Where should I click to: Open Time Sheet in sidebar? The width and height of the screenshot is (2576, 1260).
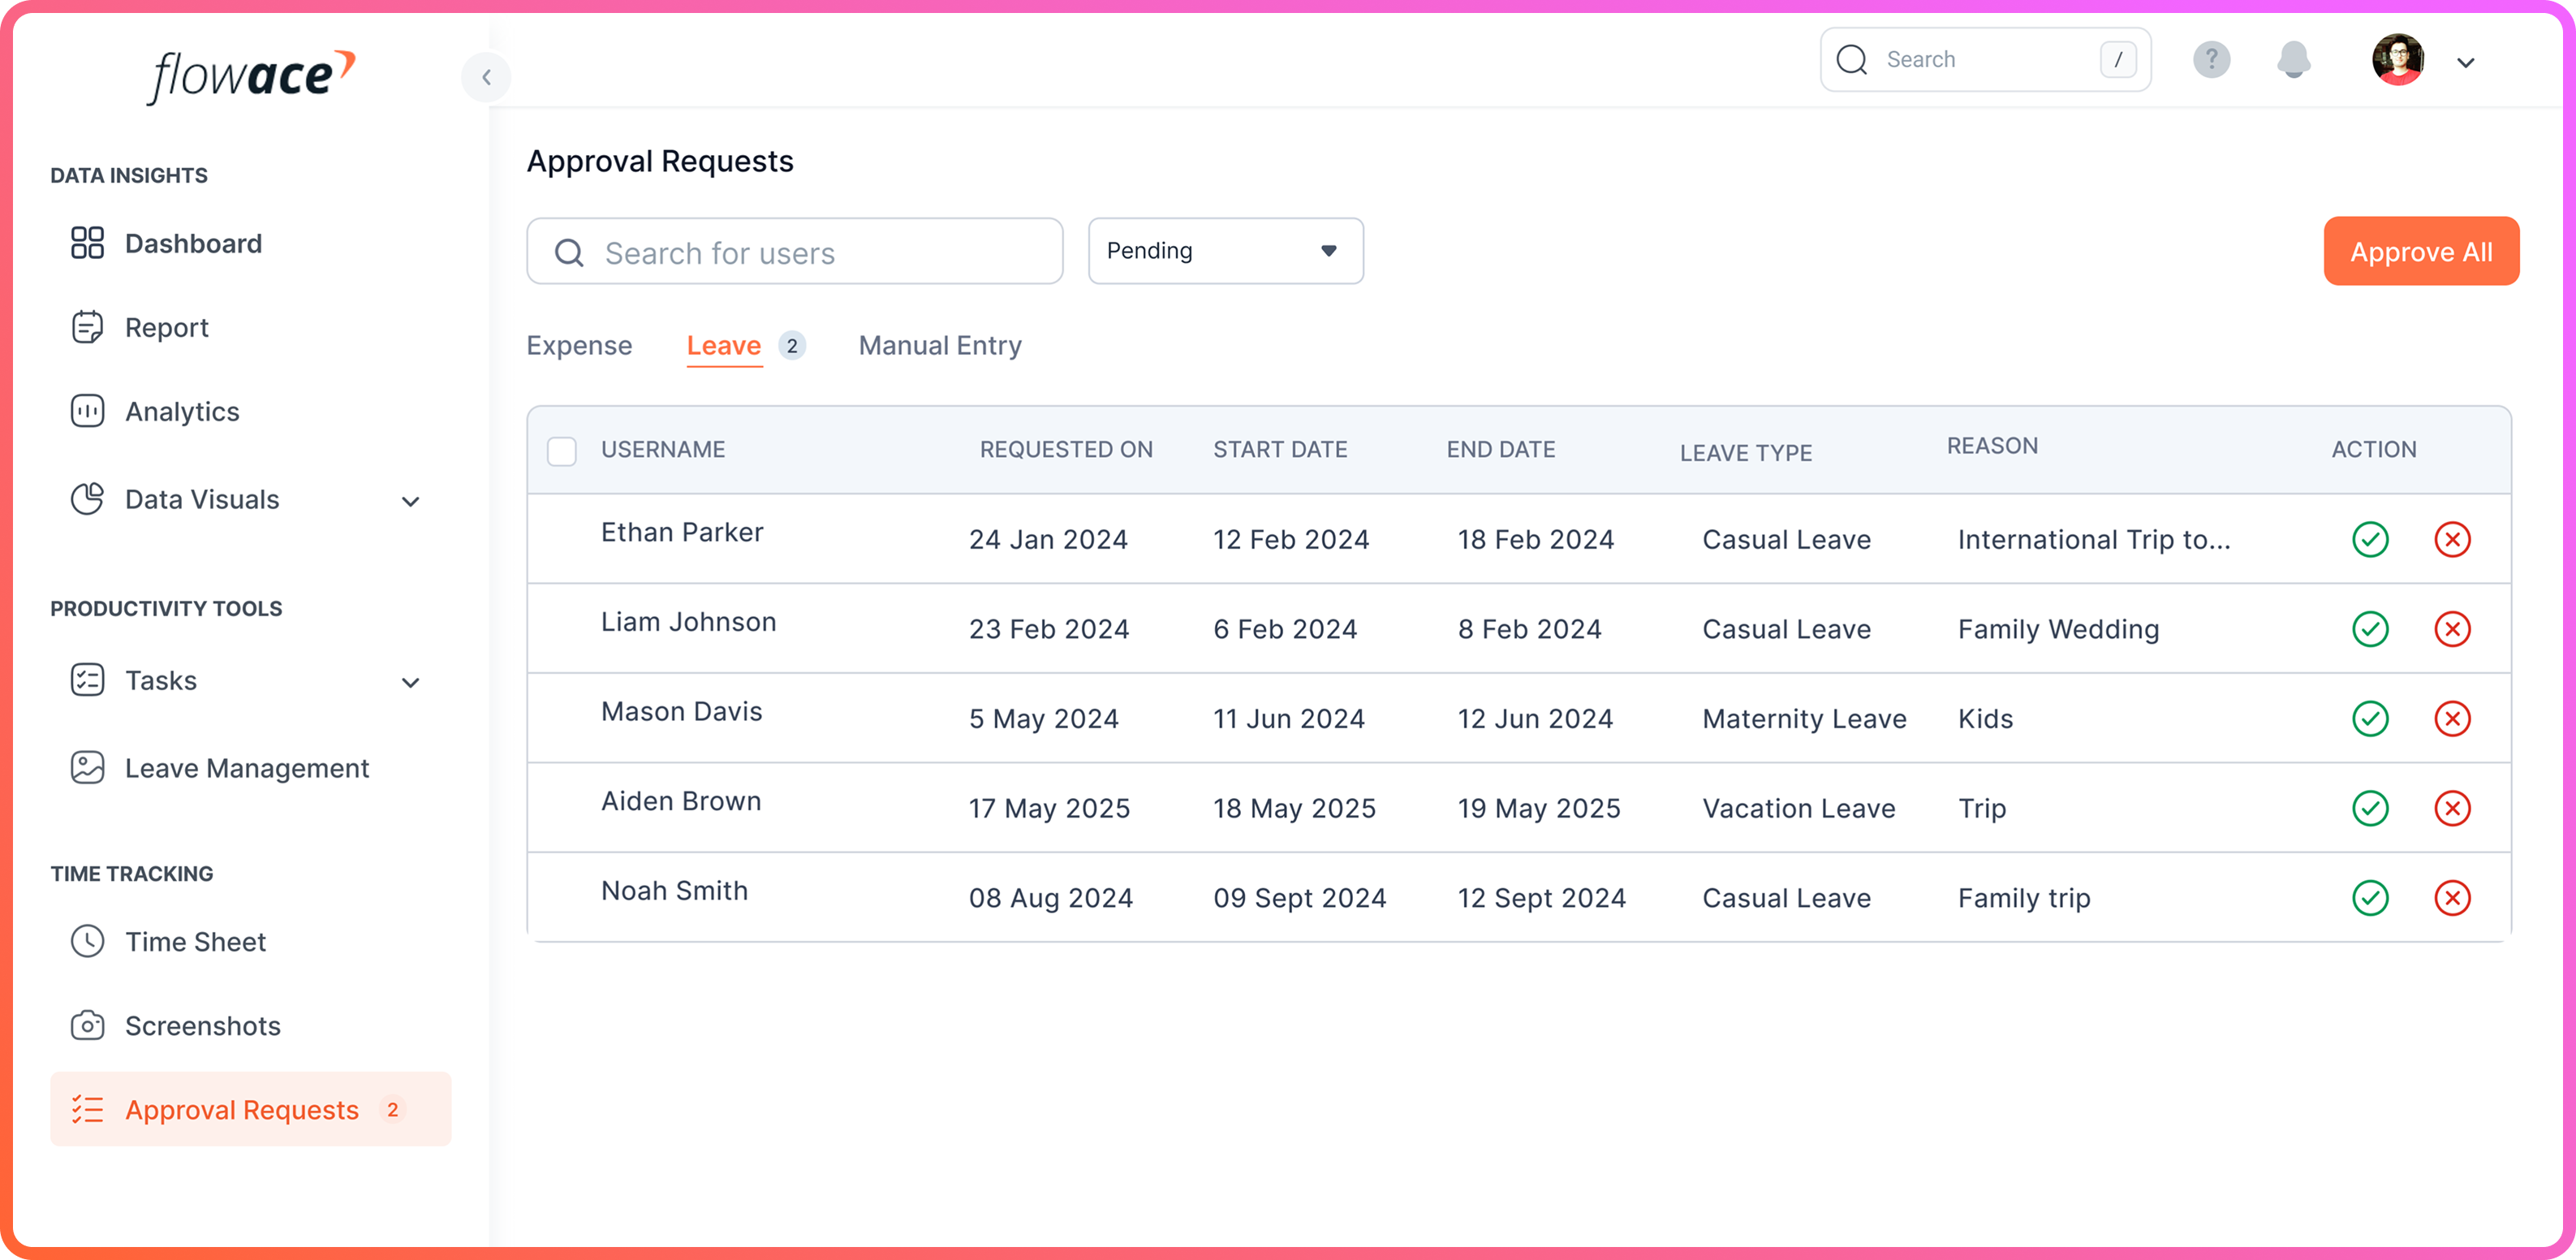pos(195,942)
